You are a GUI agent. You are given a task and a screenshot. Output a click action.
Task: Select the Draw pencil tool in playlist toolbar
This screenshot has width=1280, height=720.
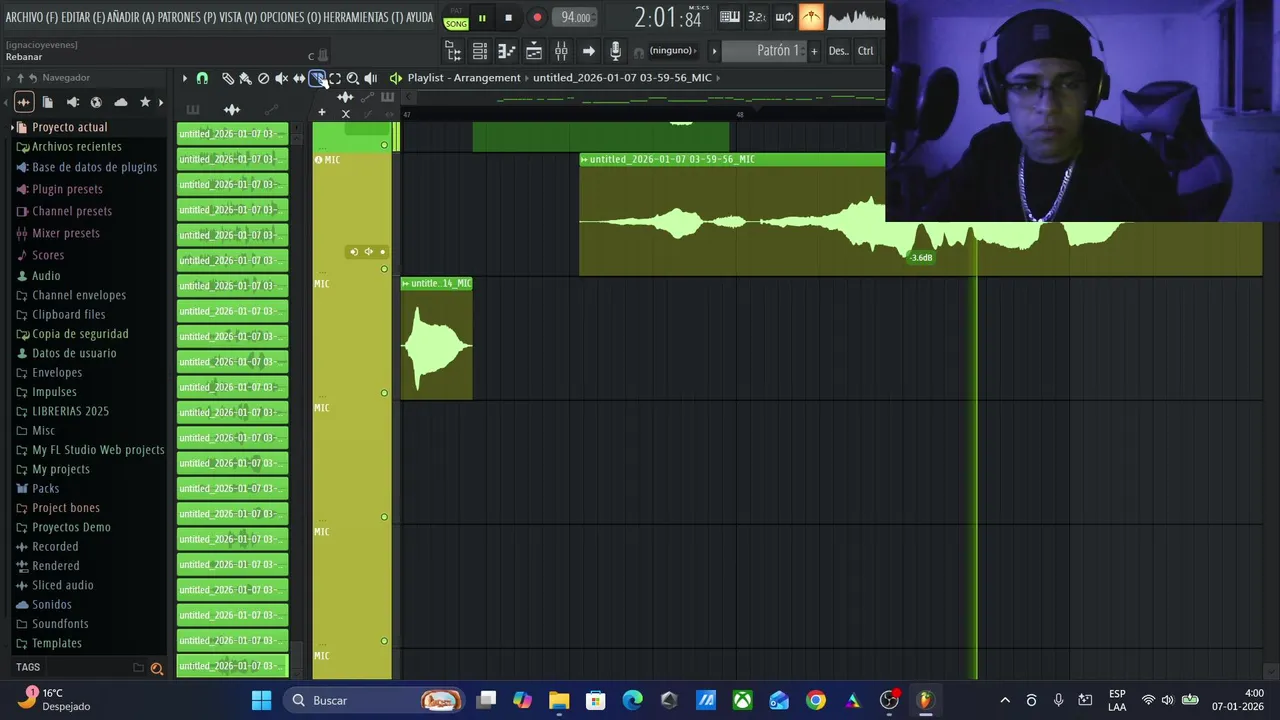227,78
